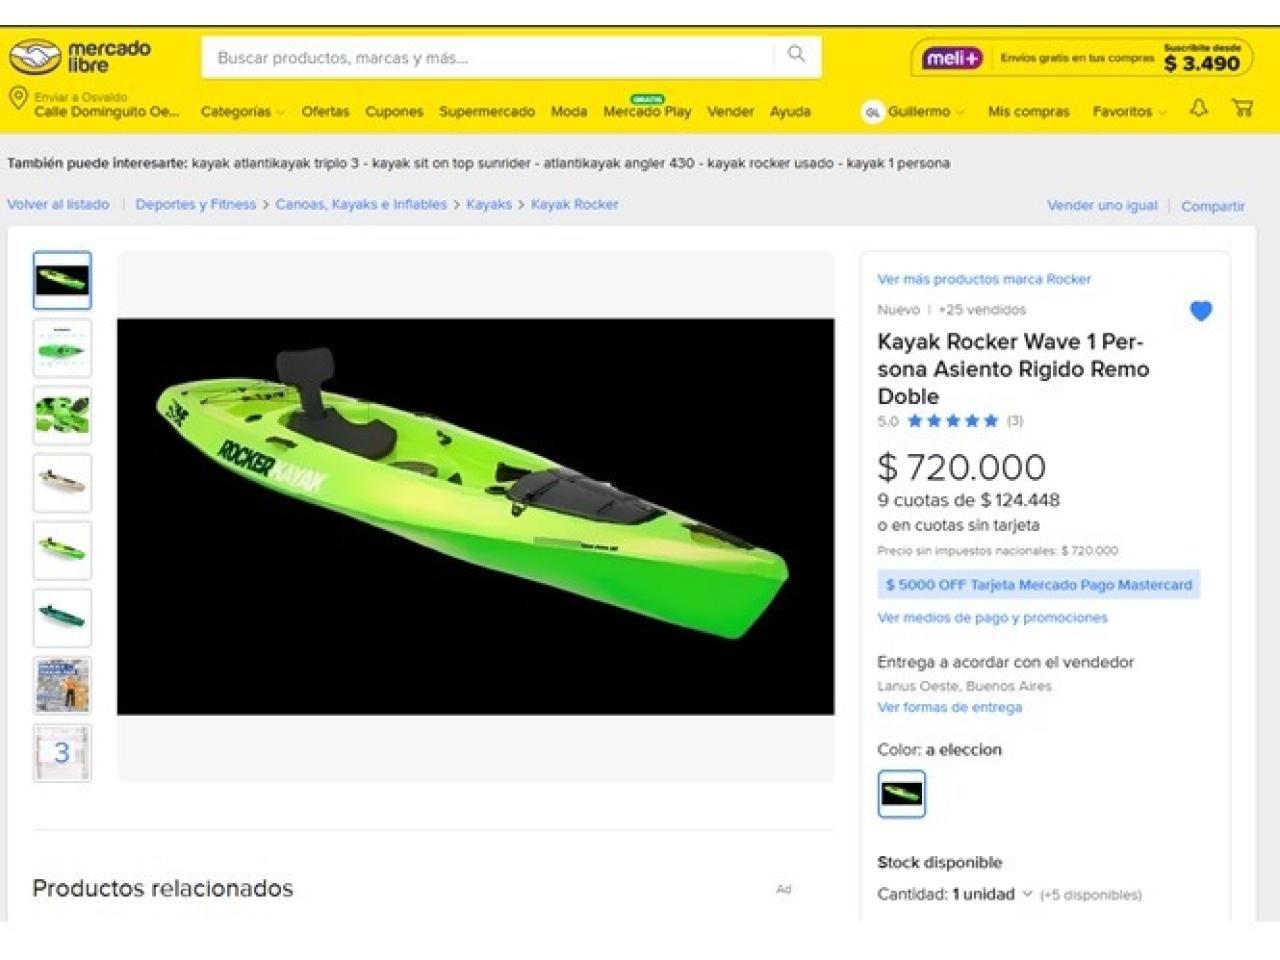This screenshot has width=1280, height=960.
Task: Open the Ofertas menu item
Action: click(326, 111)
